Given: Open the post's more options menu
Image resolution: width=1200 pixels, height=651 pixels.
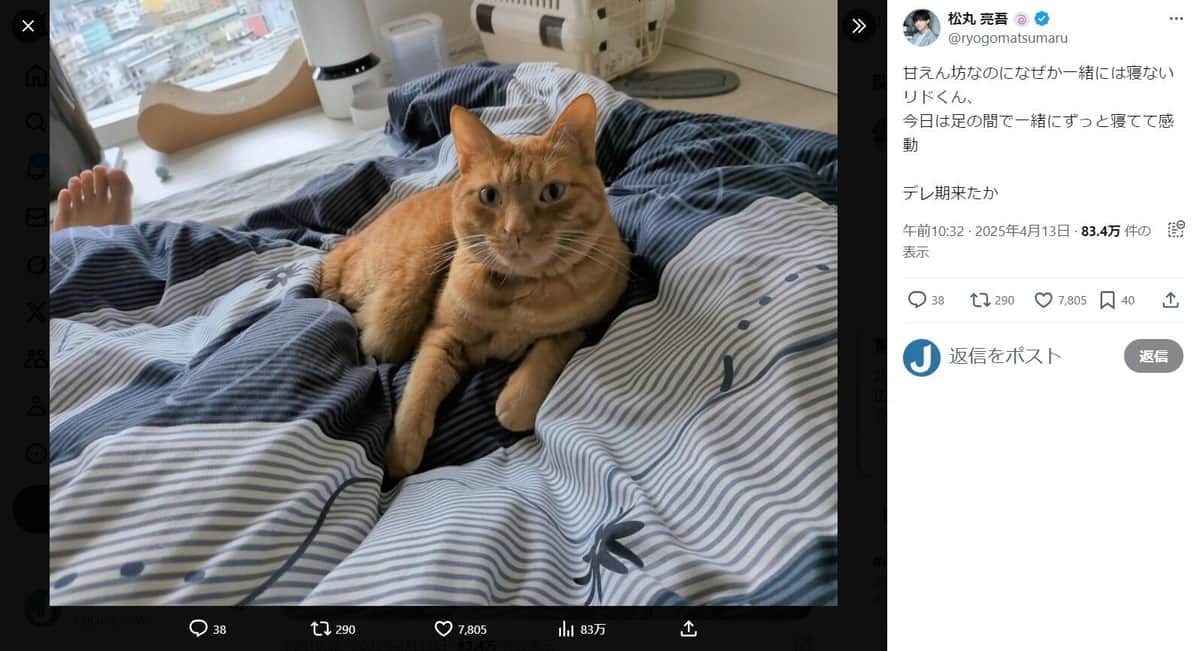Looking at the screenshot, I should (1175, 19).
